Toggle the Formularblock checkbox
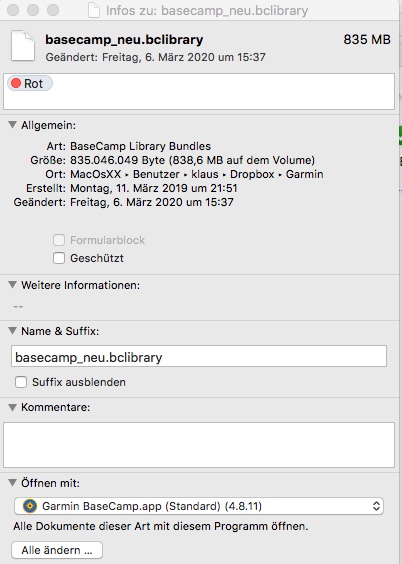The width and height of the screenshot is (402, 564). [x=59, y=240]
